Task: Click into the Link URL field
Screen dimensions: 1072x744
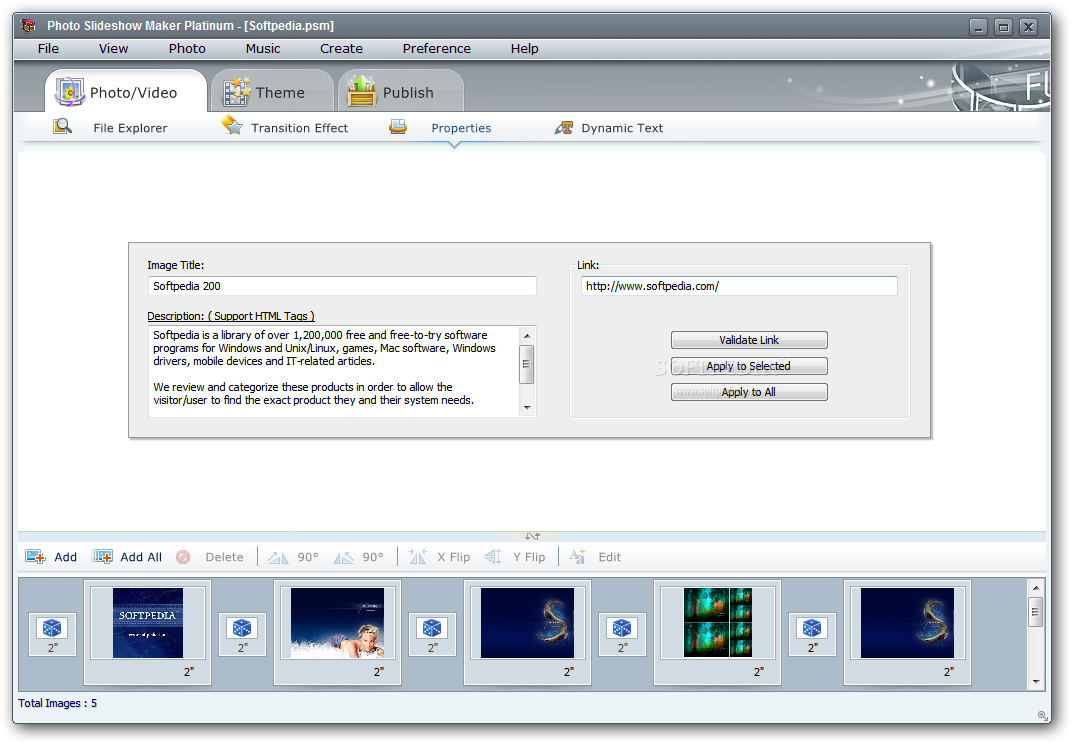Action: pos(739,286)
